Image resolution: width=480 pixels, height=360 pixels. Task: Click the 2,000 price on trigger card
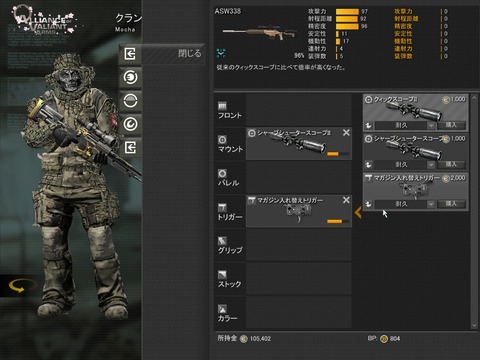pos(458,178)
